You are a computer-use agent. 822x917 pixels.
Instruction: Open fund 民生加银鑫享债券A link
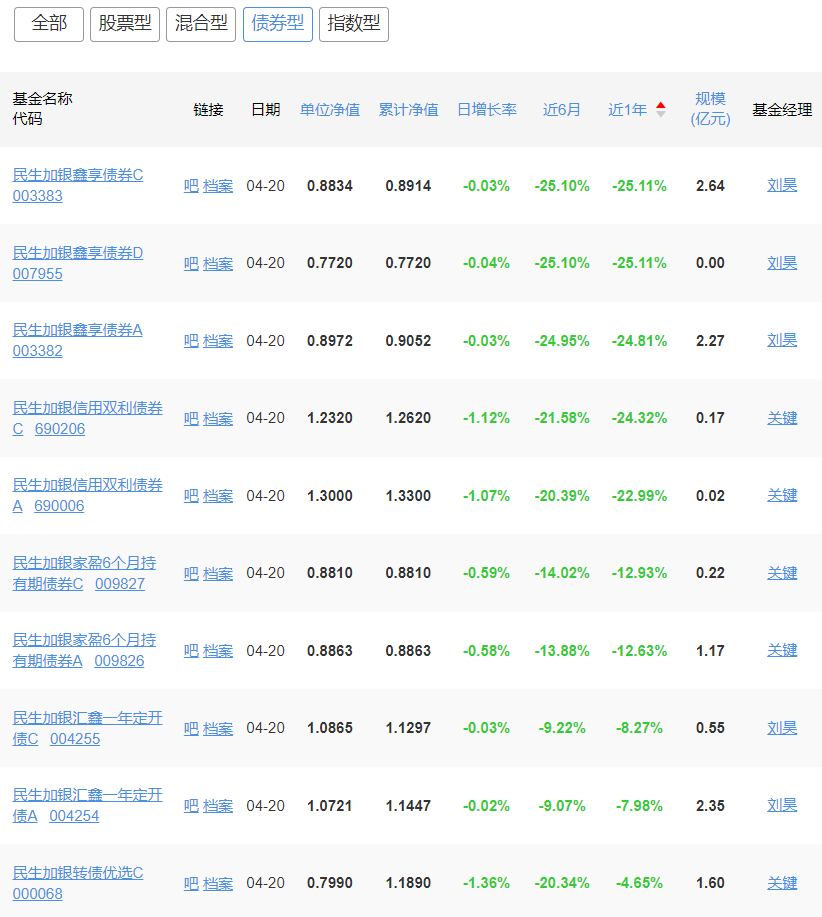[78, 330]
